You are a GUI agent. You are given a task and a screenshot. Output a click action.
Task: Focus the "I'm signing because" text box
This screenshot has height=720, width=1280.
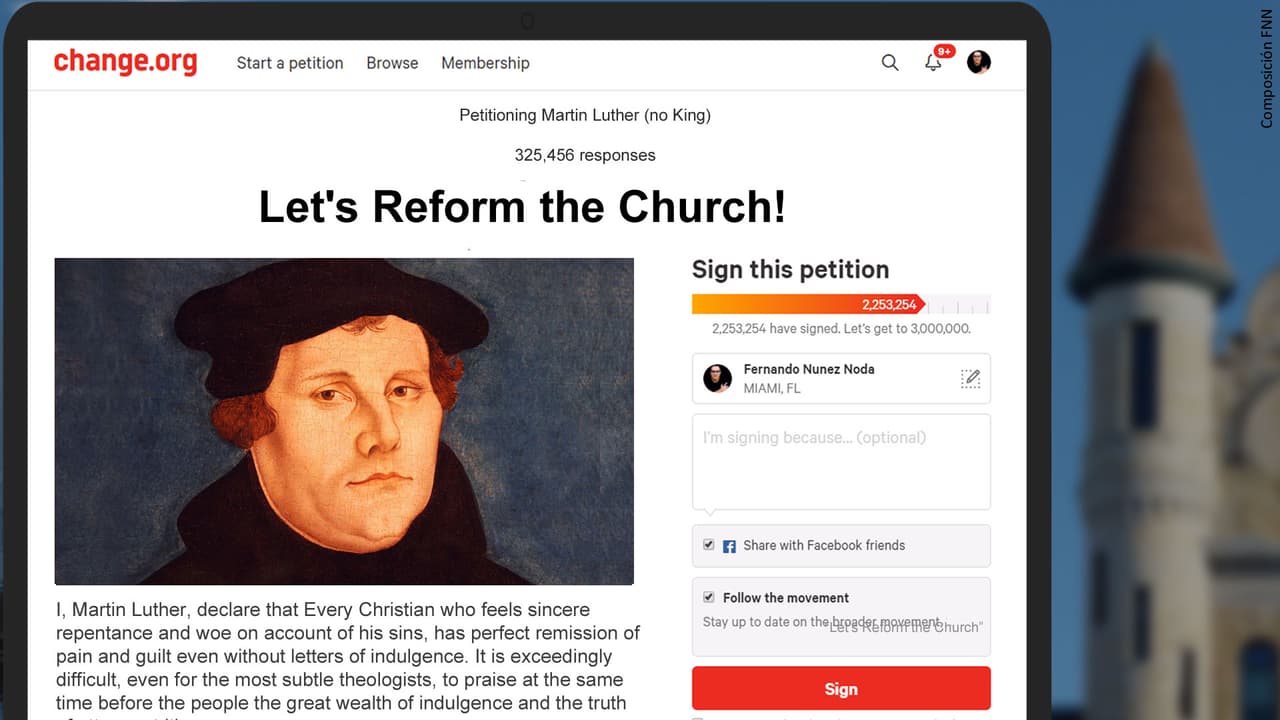coord(841,462)
